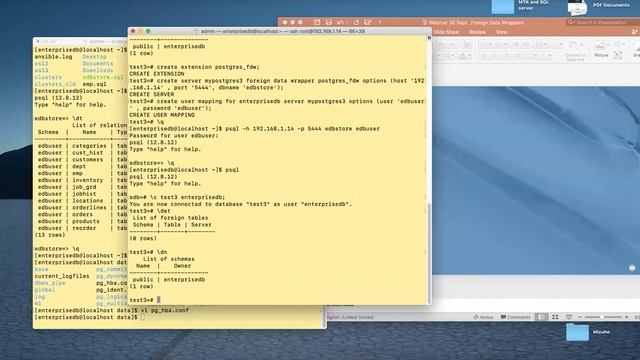Click the share/export icon beside Redo in PowerPoint
This screenshot has width=640, height=360.
point(368,22)
